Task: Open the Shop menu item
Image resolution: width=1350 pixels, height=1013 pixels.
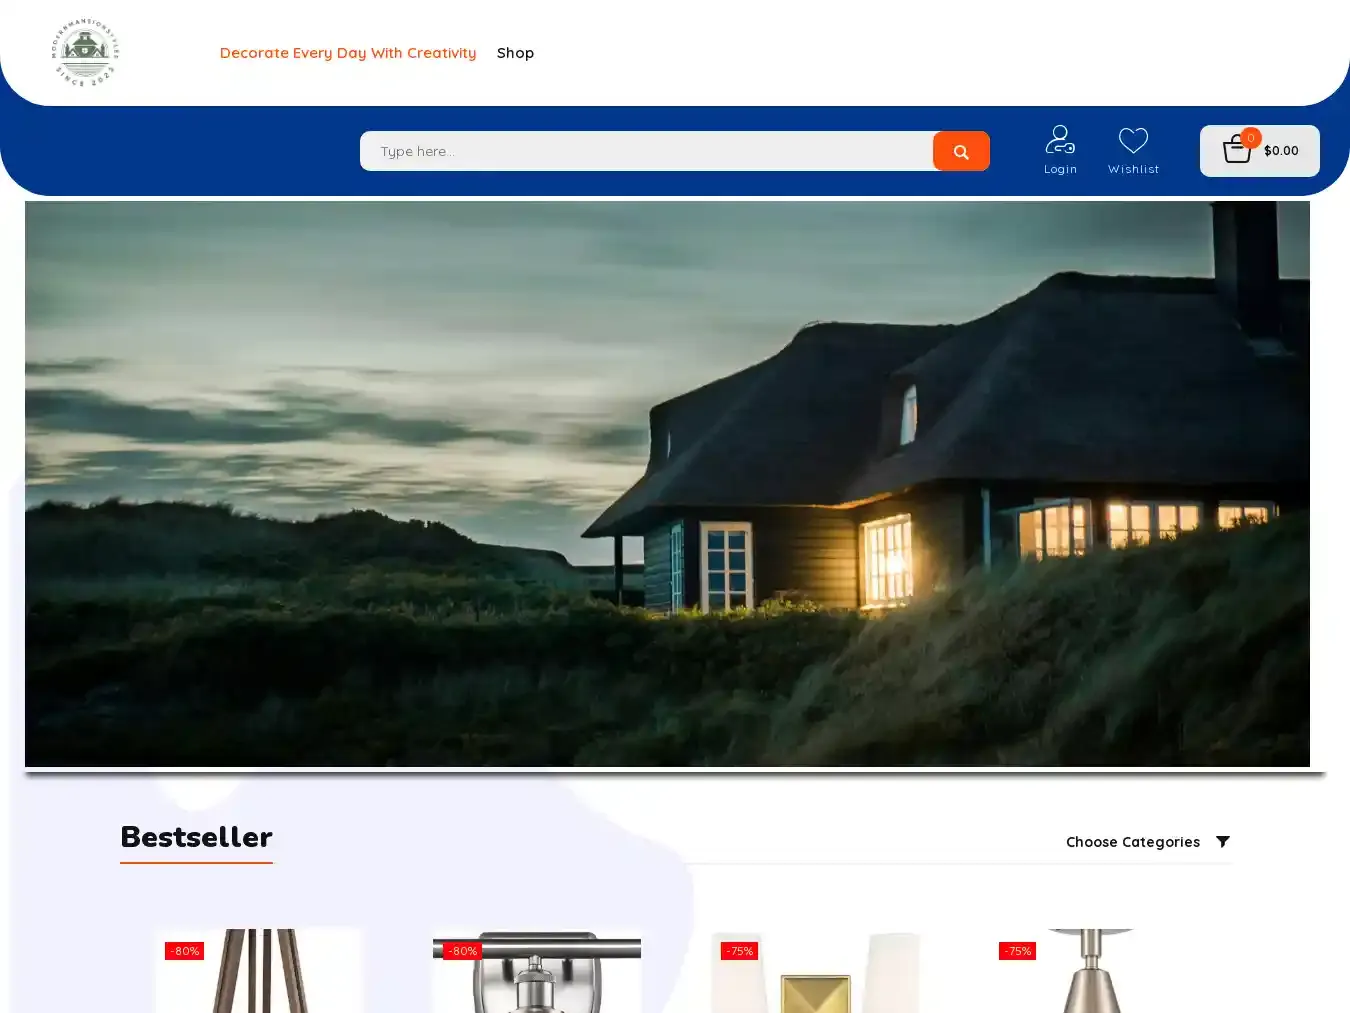Action: (515, 53)
